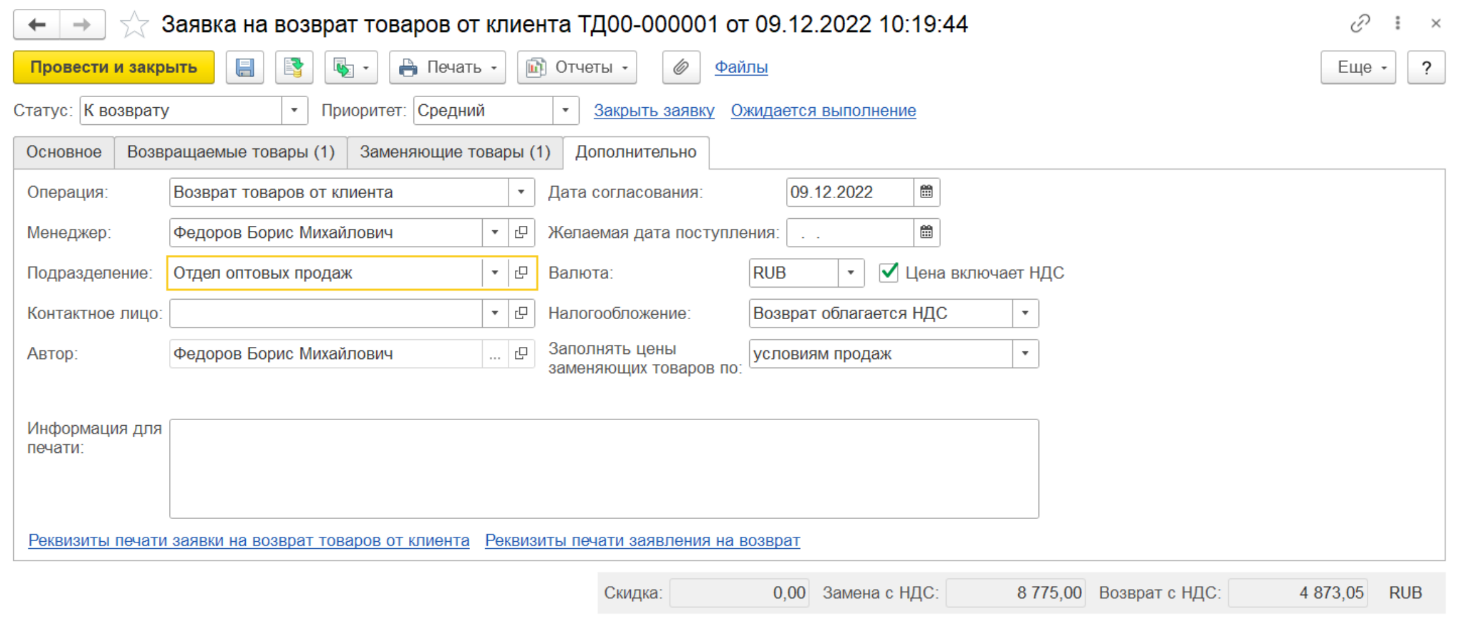Click the paperclip attachments icon
Image resolution: width=1469 pixels, height=627 pixels.
[x=680, y=68]
